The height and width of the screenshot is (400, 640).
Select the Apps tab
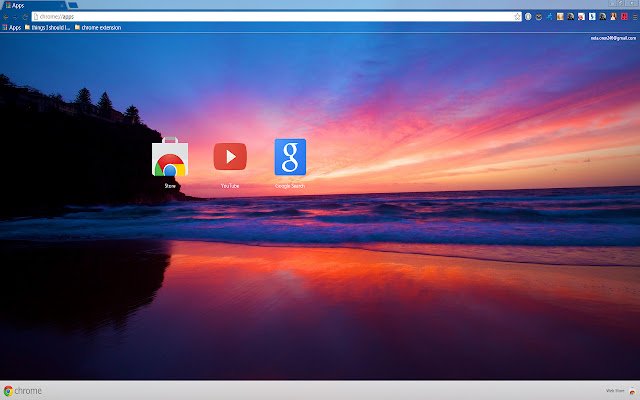[33, 5]
